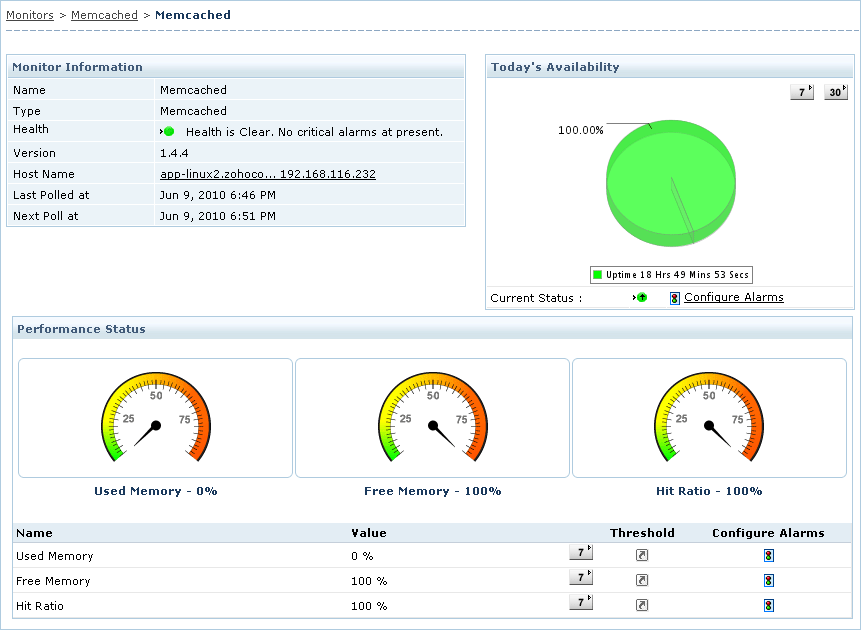Click the green availability pie chart

(x=671, y=183)
